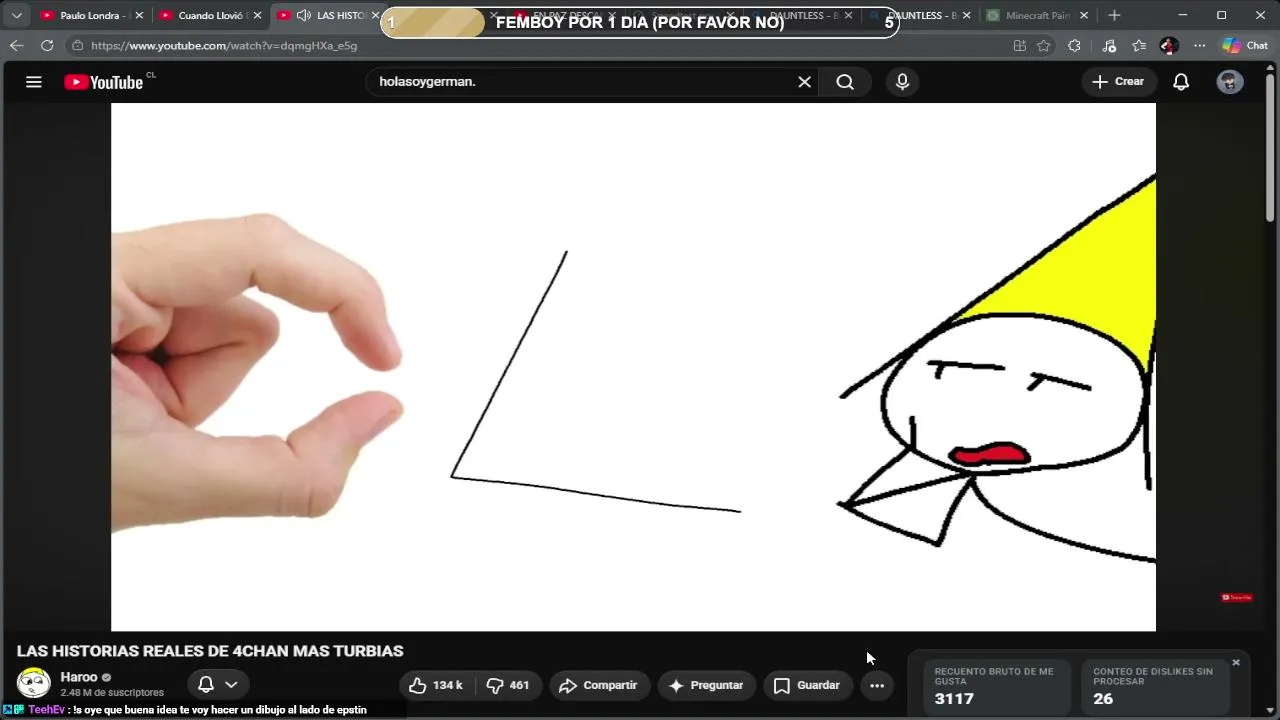Bookmark this page with the star icon
Screen dimensions: 1280x720
pos(1044,45)
